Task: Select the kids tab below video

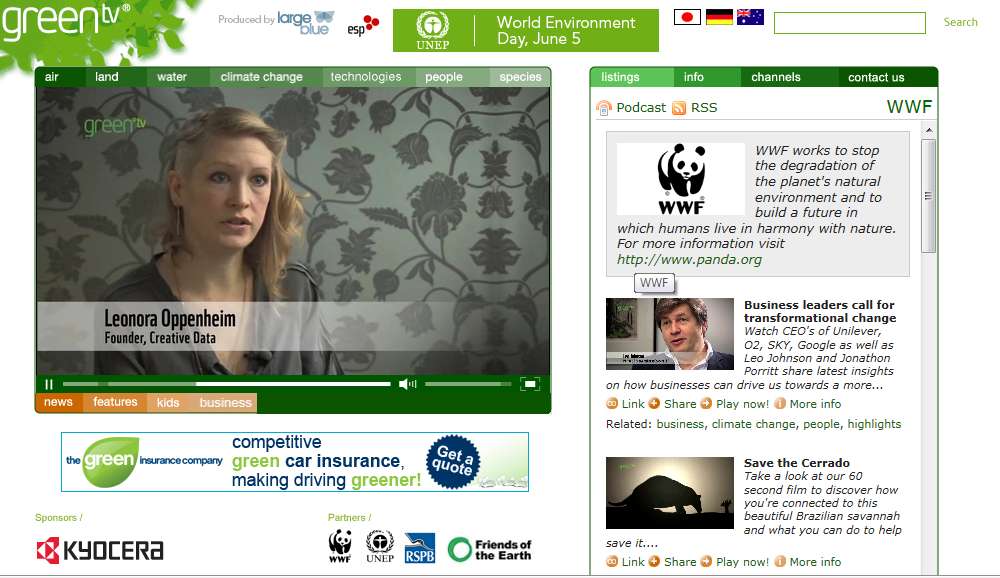Action: point(168,403)
